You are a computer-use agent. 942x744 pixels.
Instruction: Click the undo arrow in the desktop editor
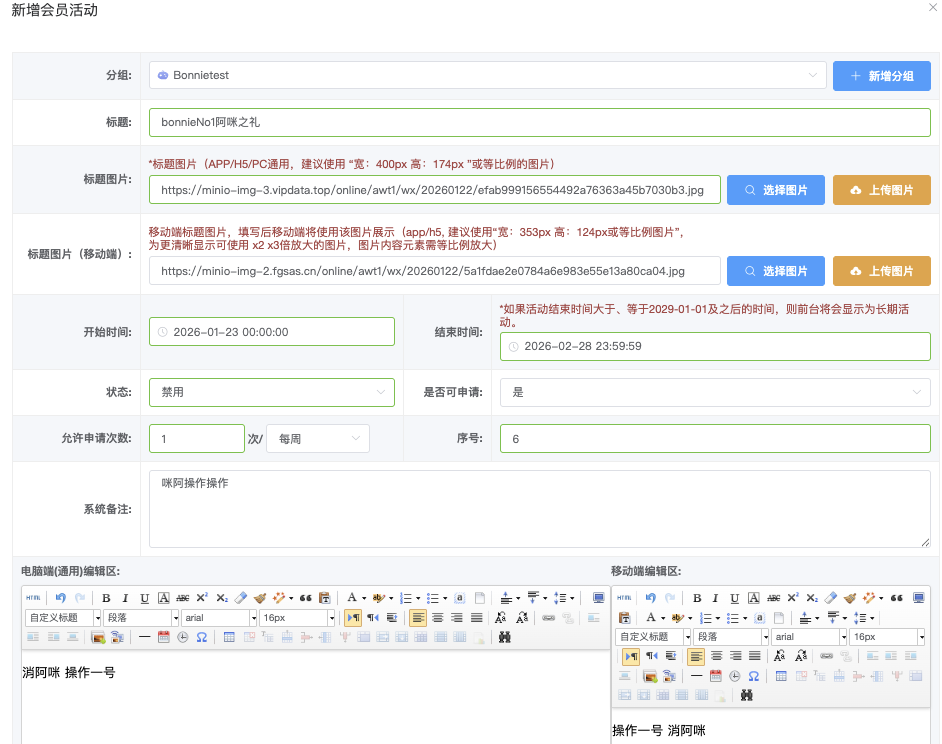point(61,598)
